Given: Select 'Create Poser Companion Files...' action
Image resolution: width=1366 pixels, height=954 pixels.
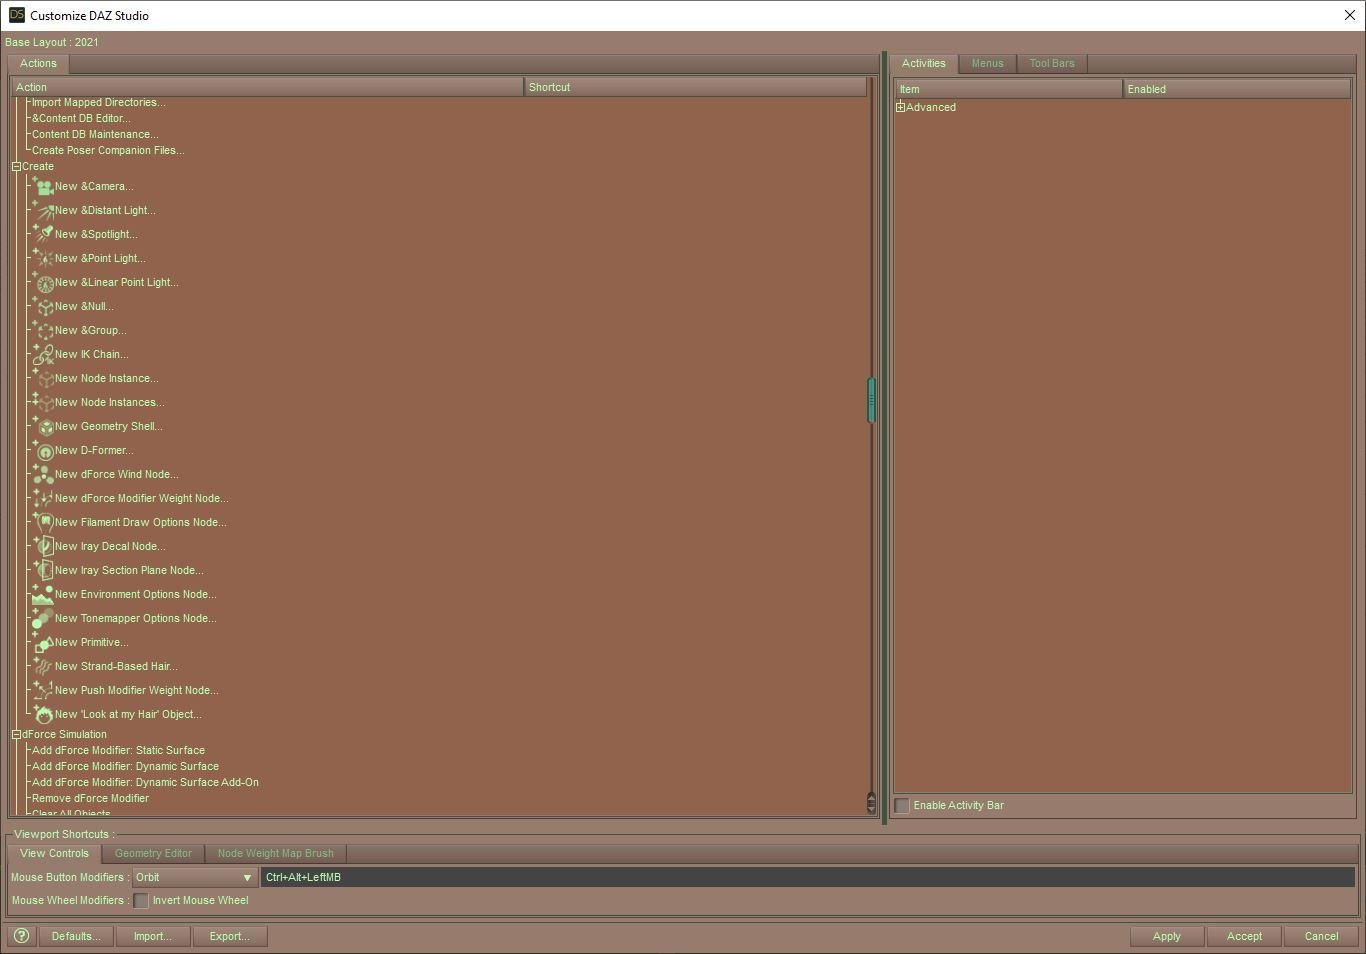Looking at the screenshot, I should [108, 151].
